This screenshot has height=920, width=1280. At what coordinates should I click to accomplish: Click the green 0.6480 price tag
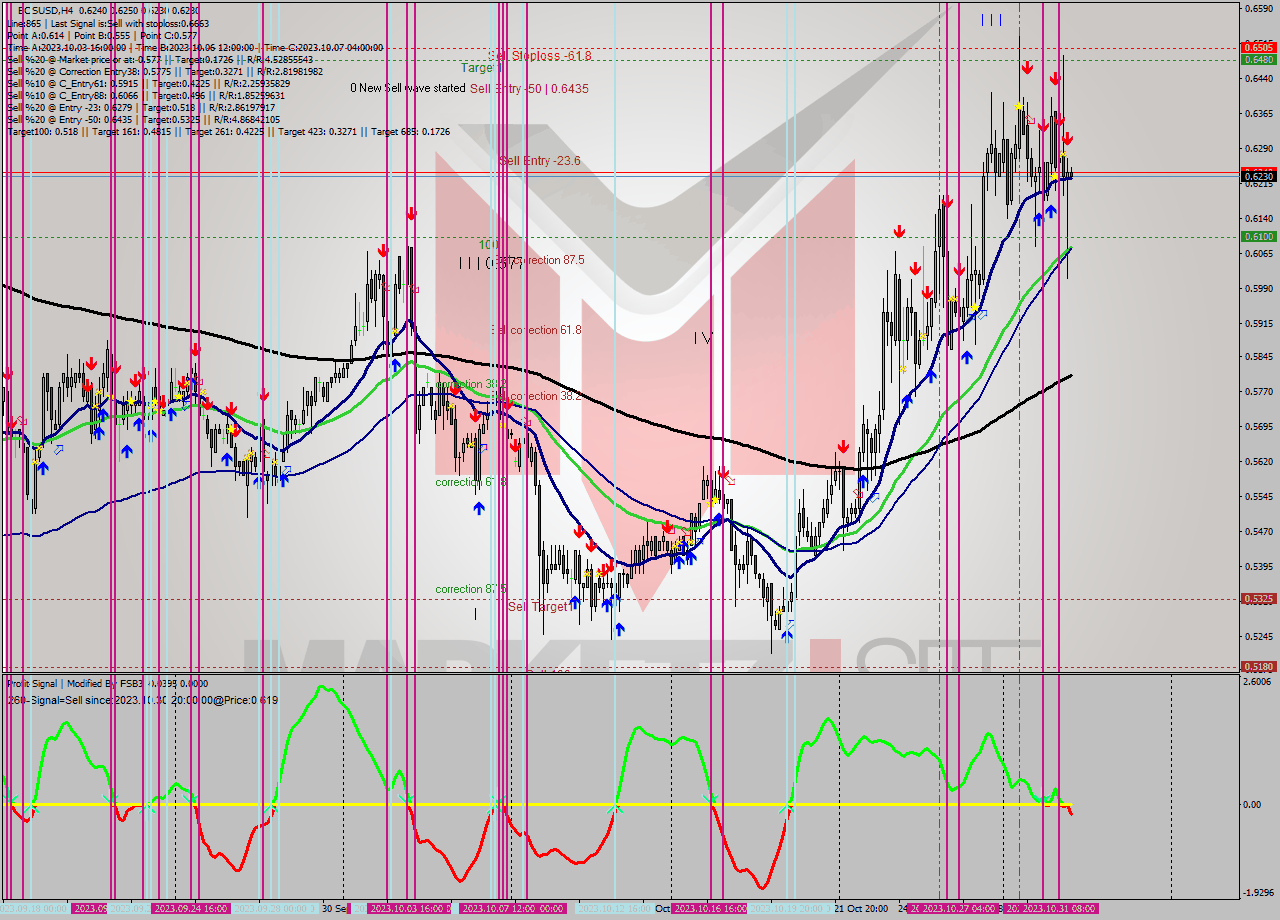1257,59
